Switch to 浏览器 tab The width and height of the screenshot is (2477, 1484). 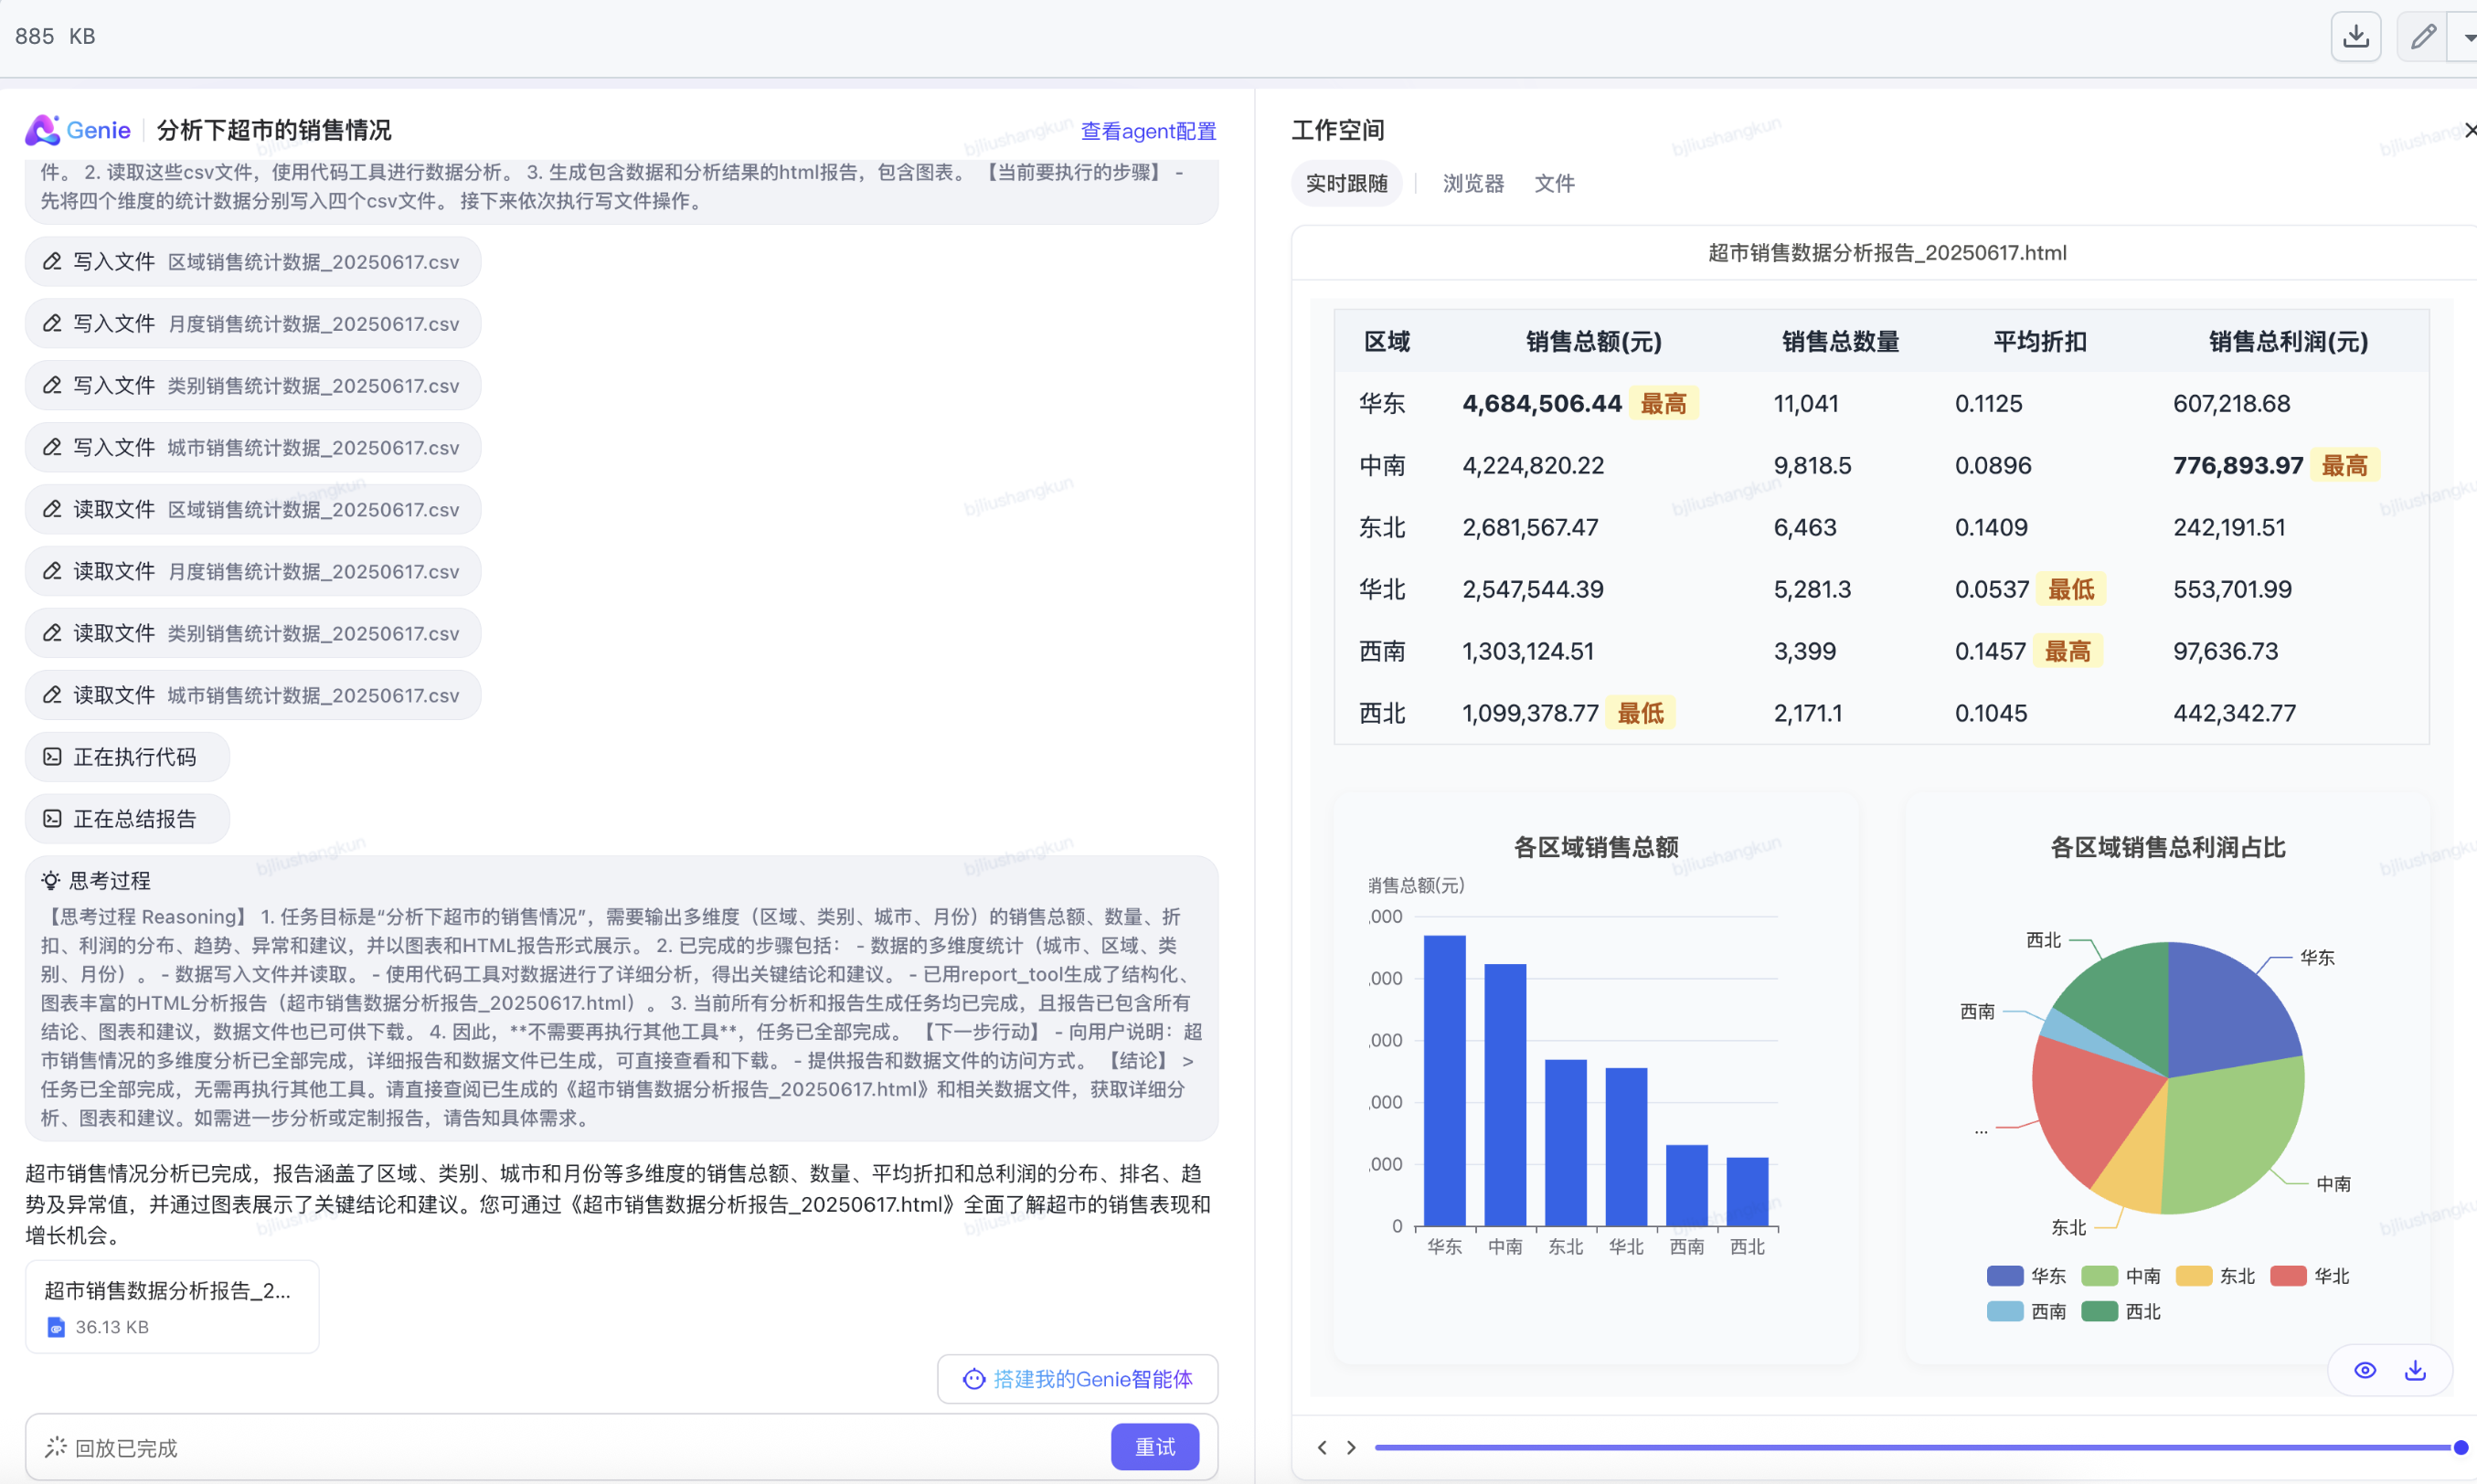(1473, 183)
